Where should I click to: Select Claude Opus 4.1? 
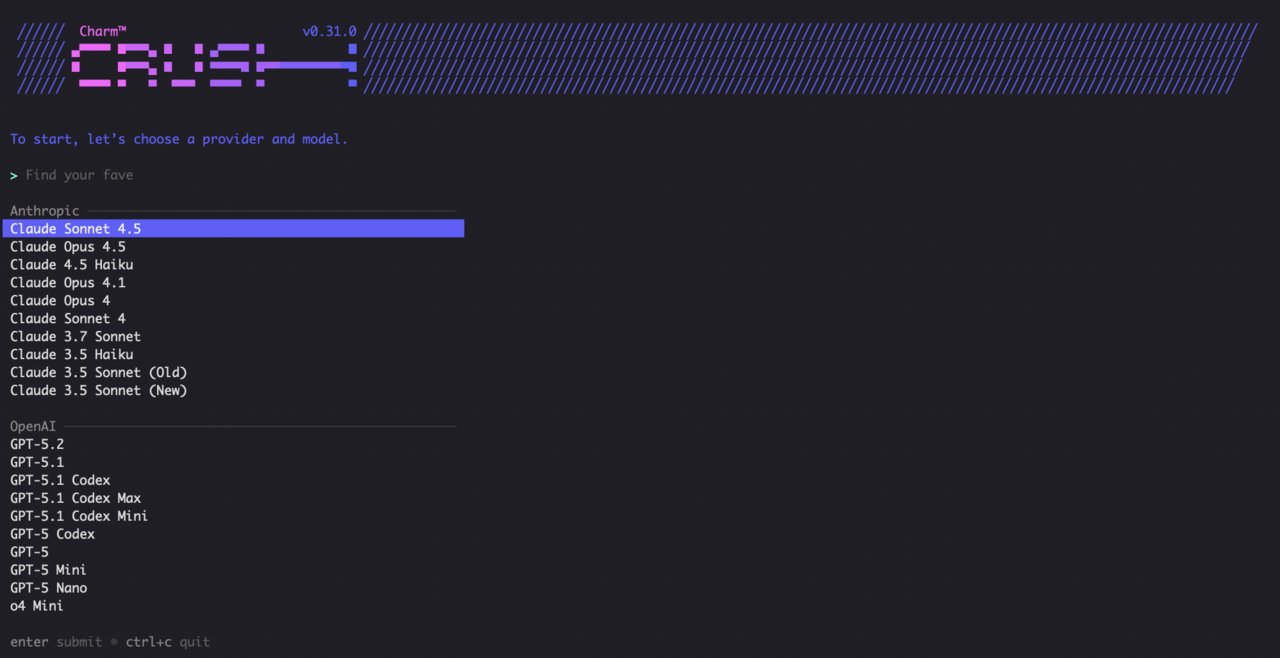[68, 283]
